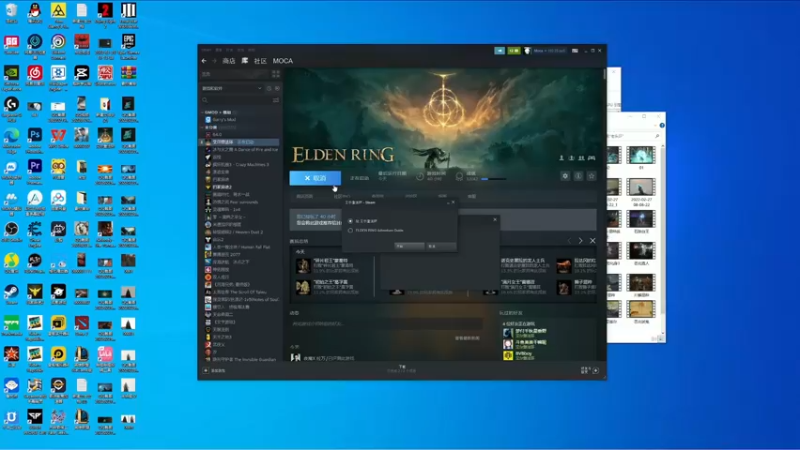
Task: Focus the library search field
Action: coord(236,101)
